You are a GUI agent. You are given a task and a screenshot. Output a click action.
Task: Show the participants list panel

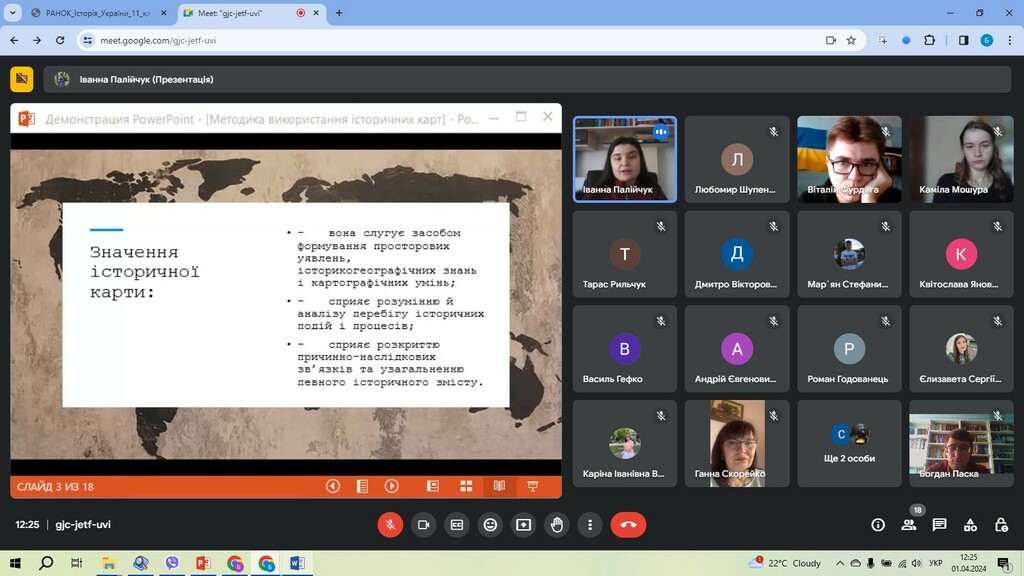click(908, 525)
